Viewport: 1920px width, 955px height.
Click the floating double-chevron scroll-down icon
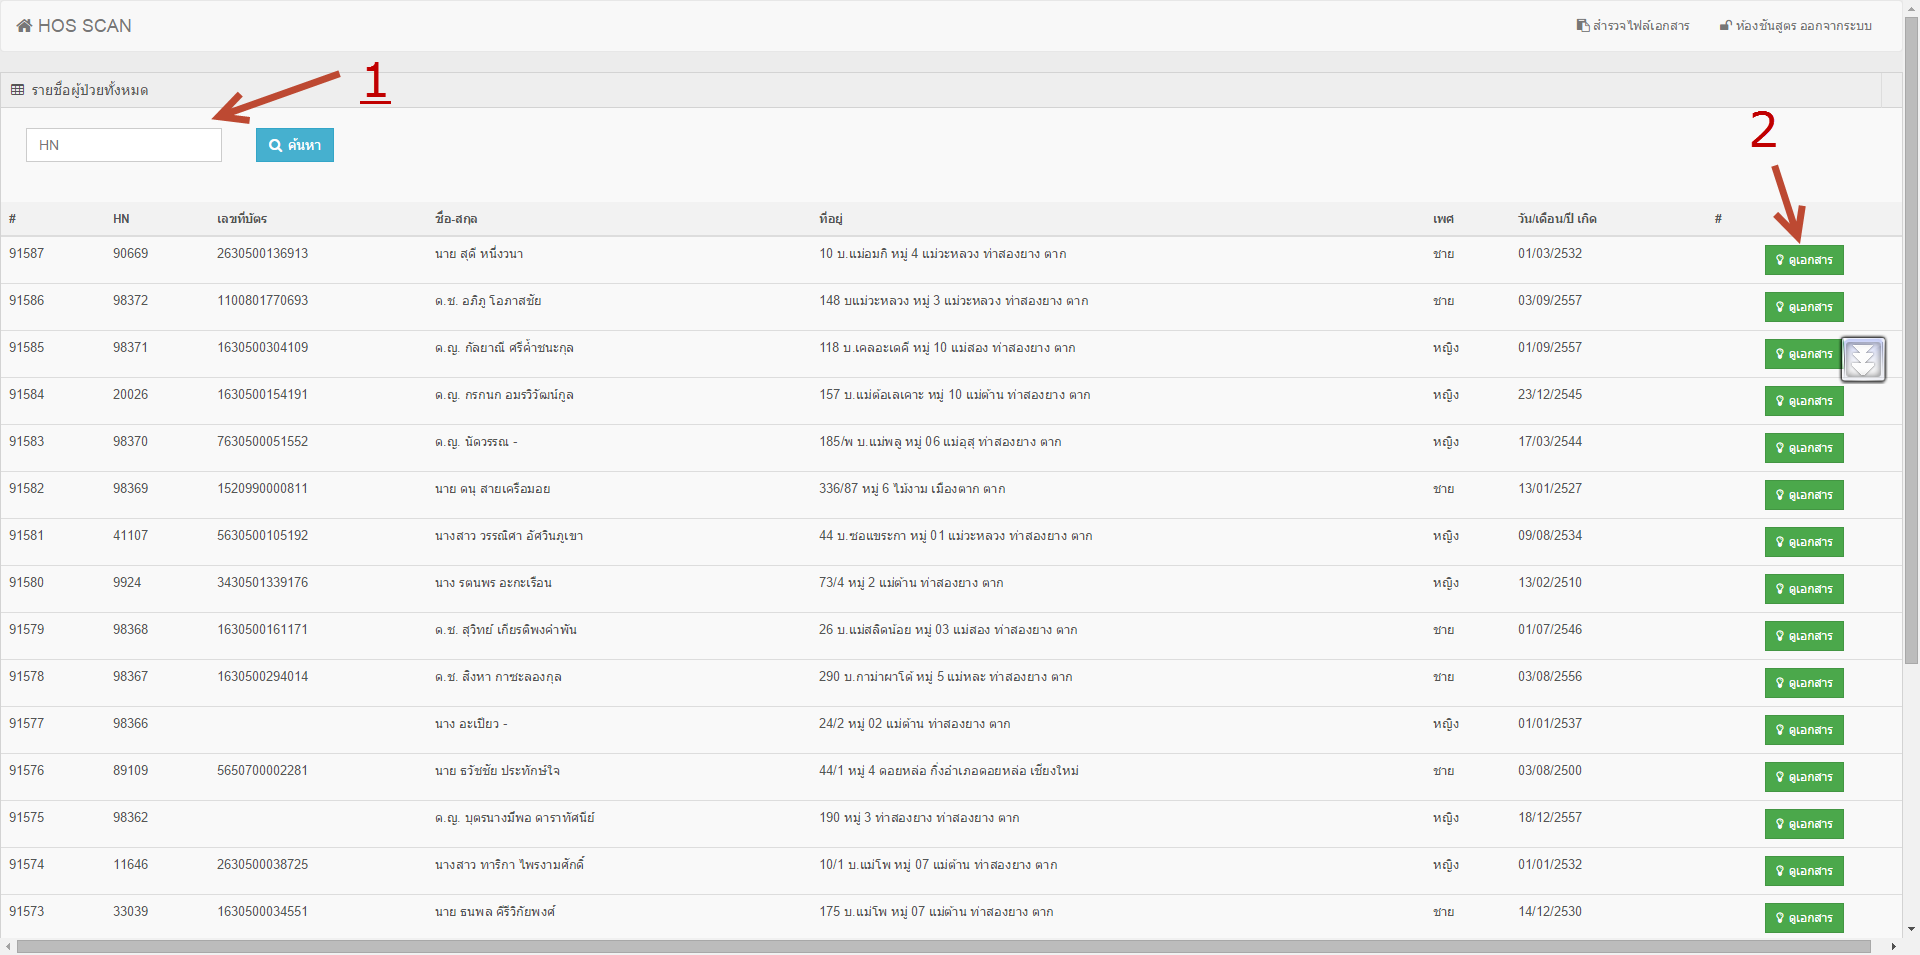pos(1863,359)
